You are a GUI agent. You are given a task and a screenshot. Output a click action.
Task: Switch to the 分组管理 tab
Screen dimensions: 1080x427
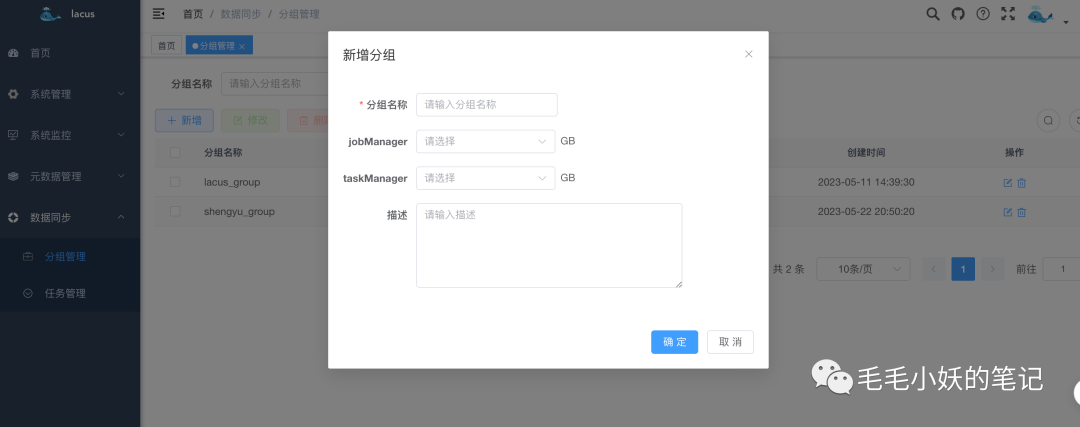click(217, 46)
